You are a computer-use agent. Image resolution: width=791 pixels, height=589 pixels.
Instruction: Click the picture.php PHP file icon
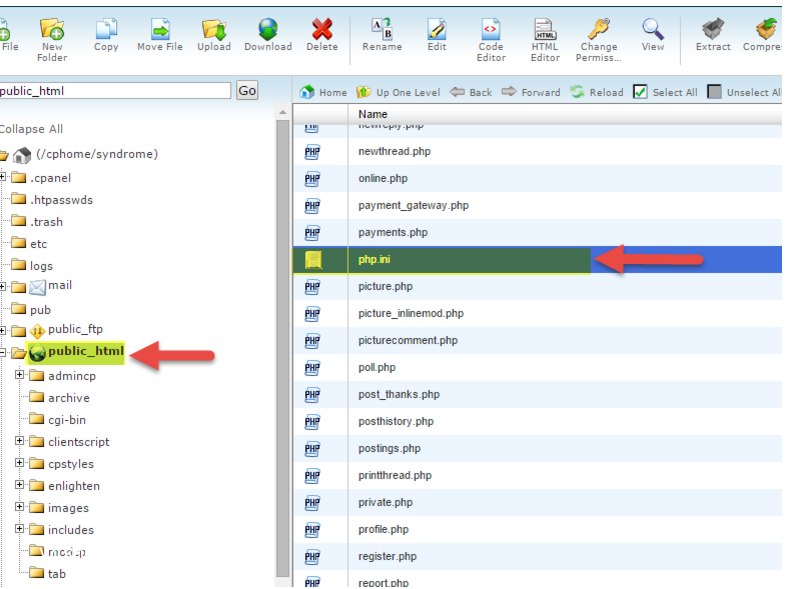(312, 287)
